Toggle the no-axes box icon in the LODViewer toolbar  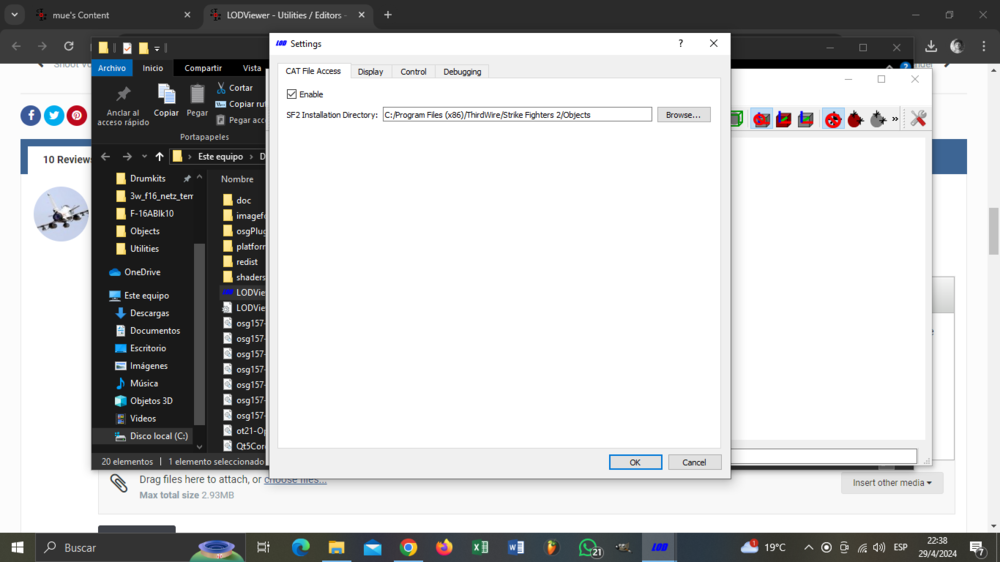click(761, 119)
